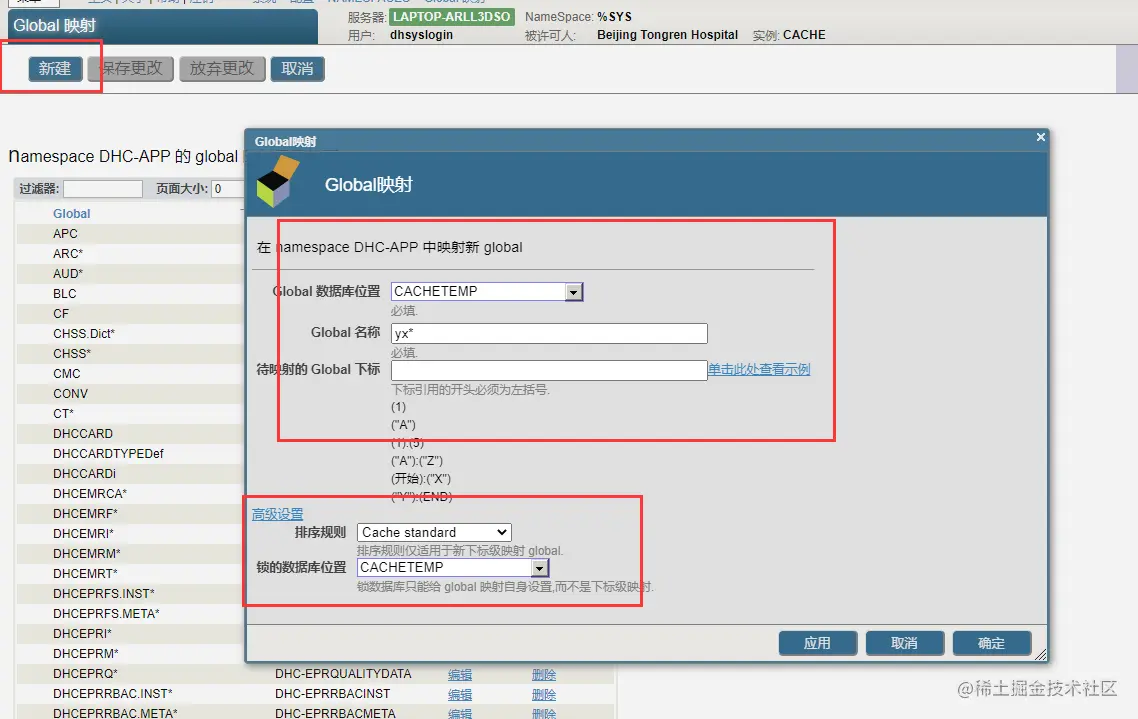Screen dimensions: 1138x719
Task: Click the 编辑 link for DHC-EPRRBACINST
Action: [x=460, y=694]
